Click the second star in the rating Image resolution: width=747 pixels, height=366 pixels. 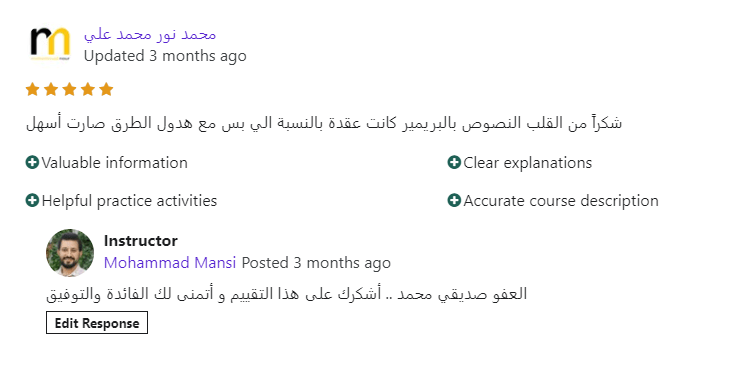(x=51, y=89)
